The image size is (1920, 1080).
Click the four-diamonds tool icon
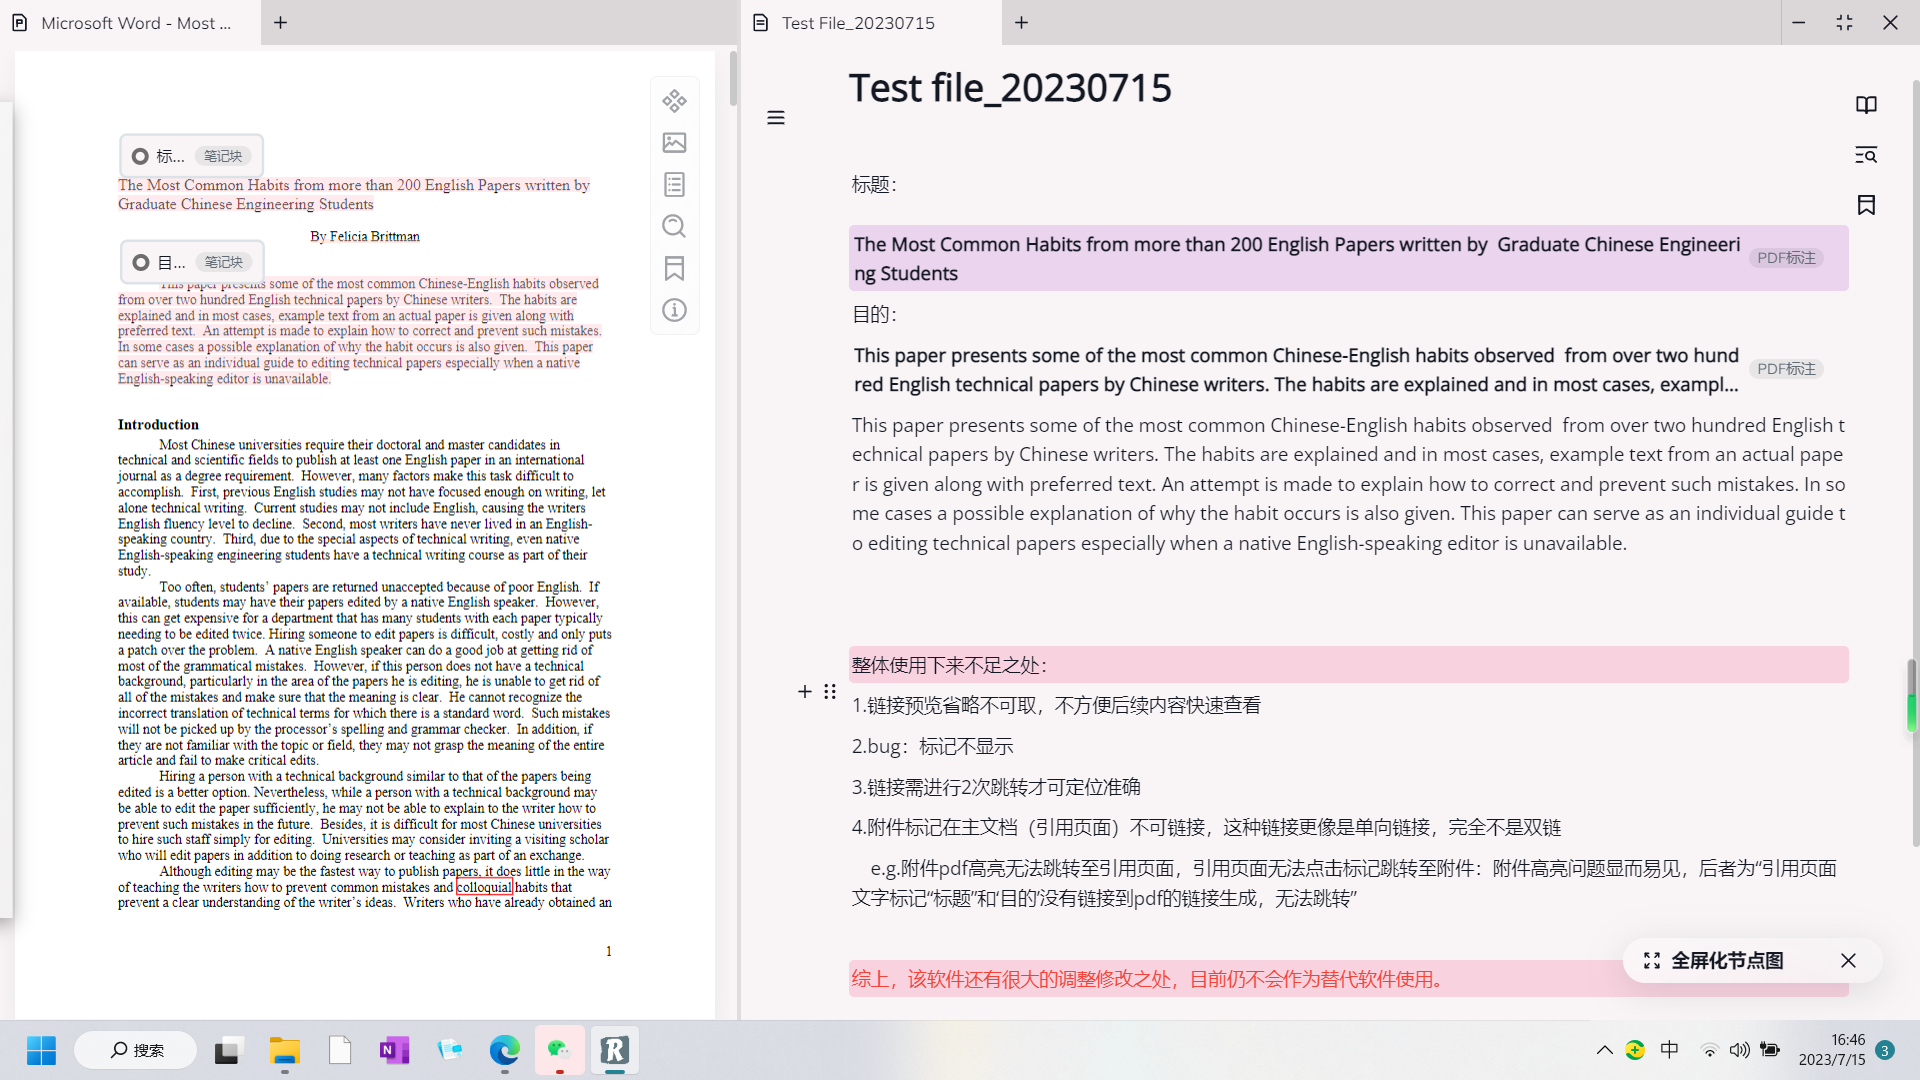pos(674,101)
